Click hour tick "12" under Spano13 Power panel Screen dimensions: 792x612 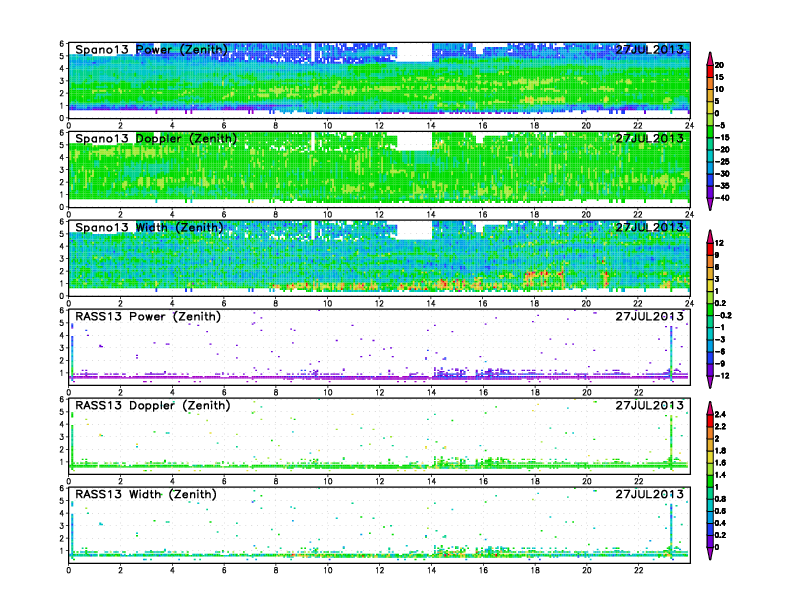click(x=379, y=126)
